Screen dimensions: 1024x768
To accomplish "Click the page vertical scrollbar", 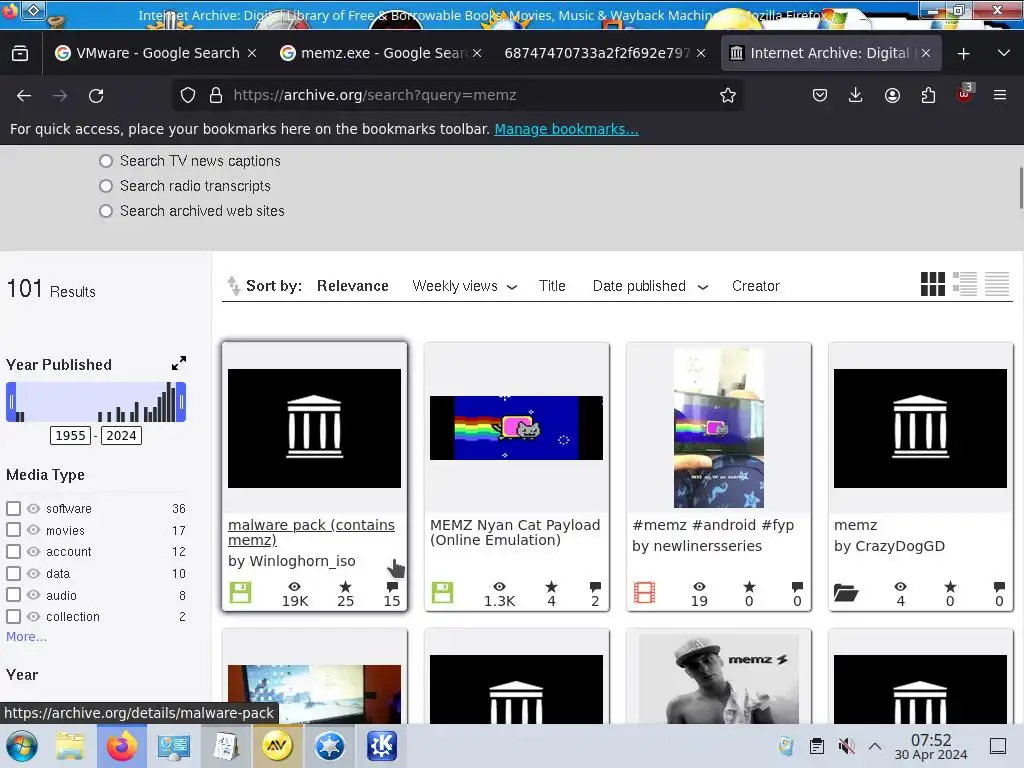I will click(x=1019, y=188).
